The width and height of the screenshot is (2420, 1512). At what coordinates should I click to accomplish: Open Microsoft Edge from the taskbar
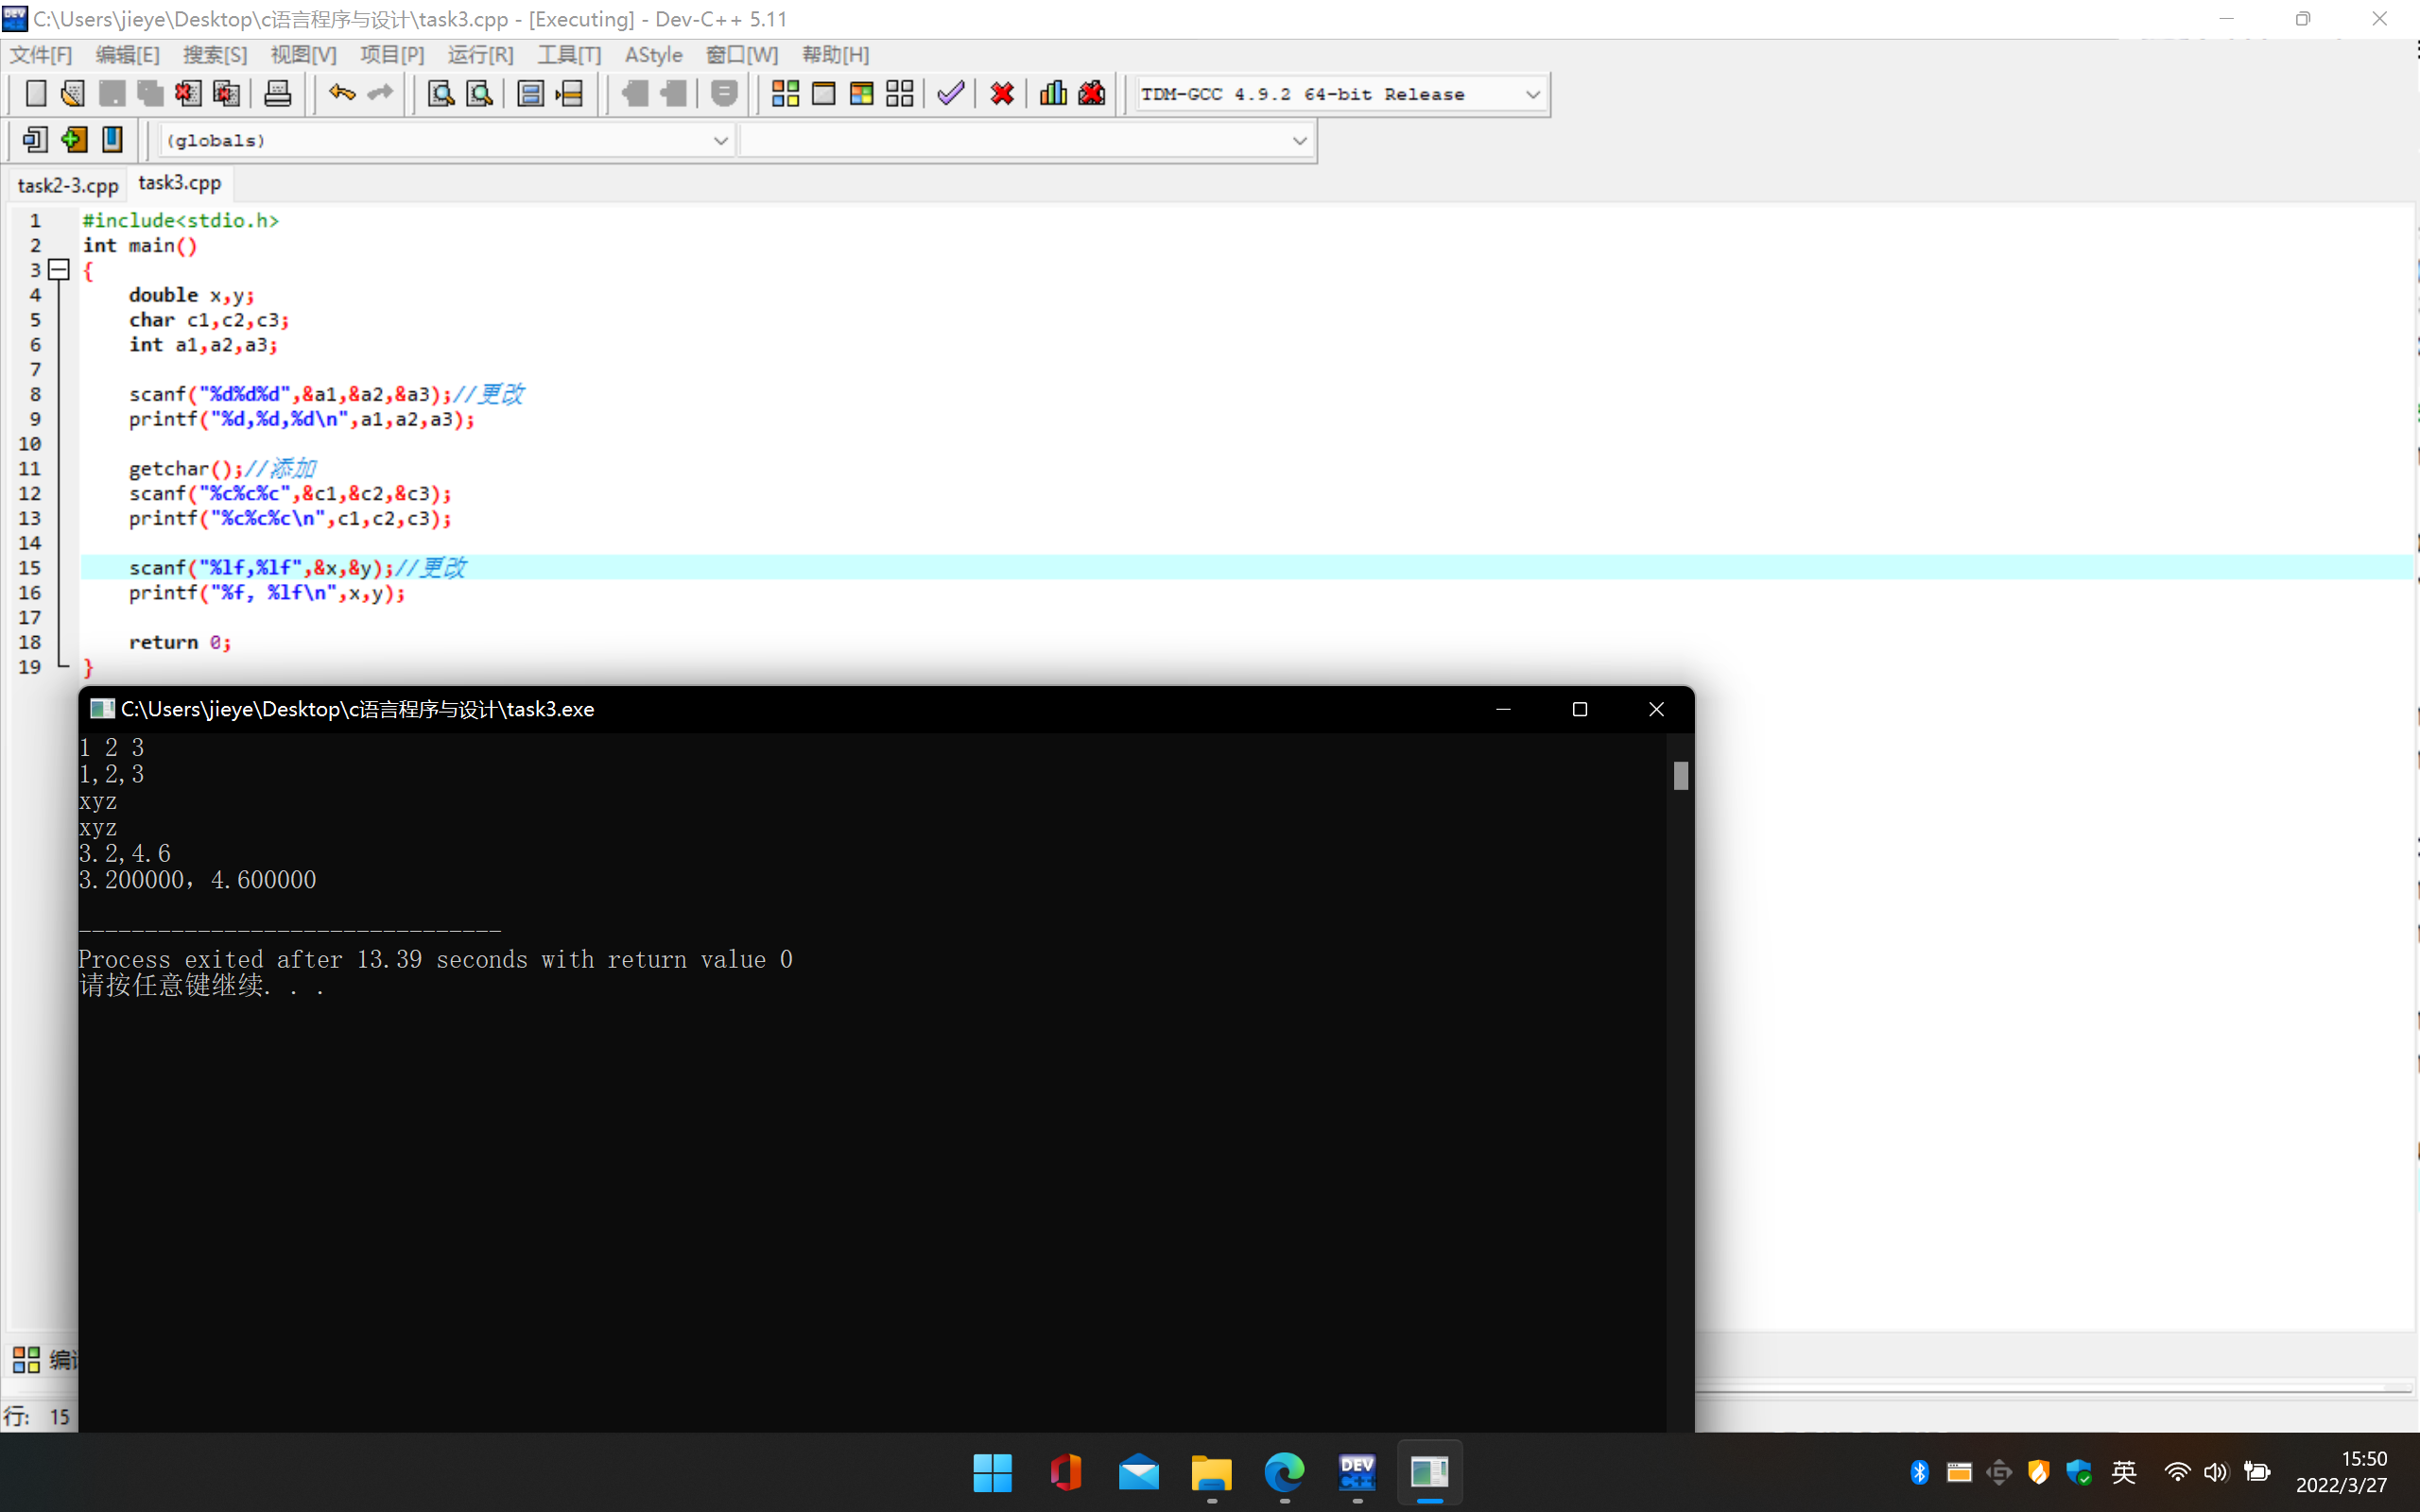[x=1284, y=1471]
